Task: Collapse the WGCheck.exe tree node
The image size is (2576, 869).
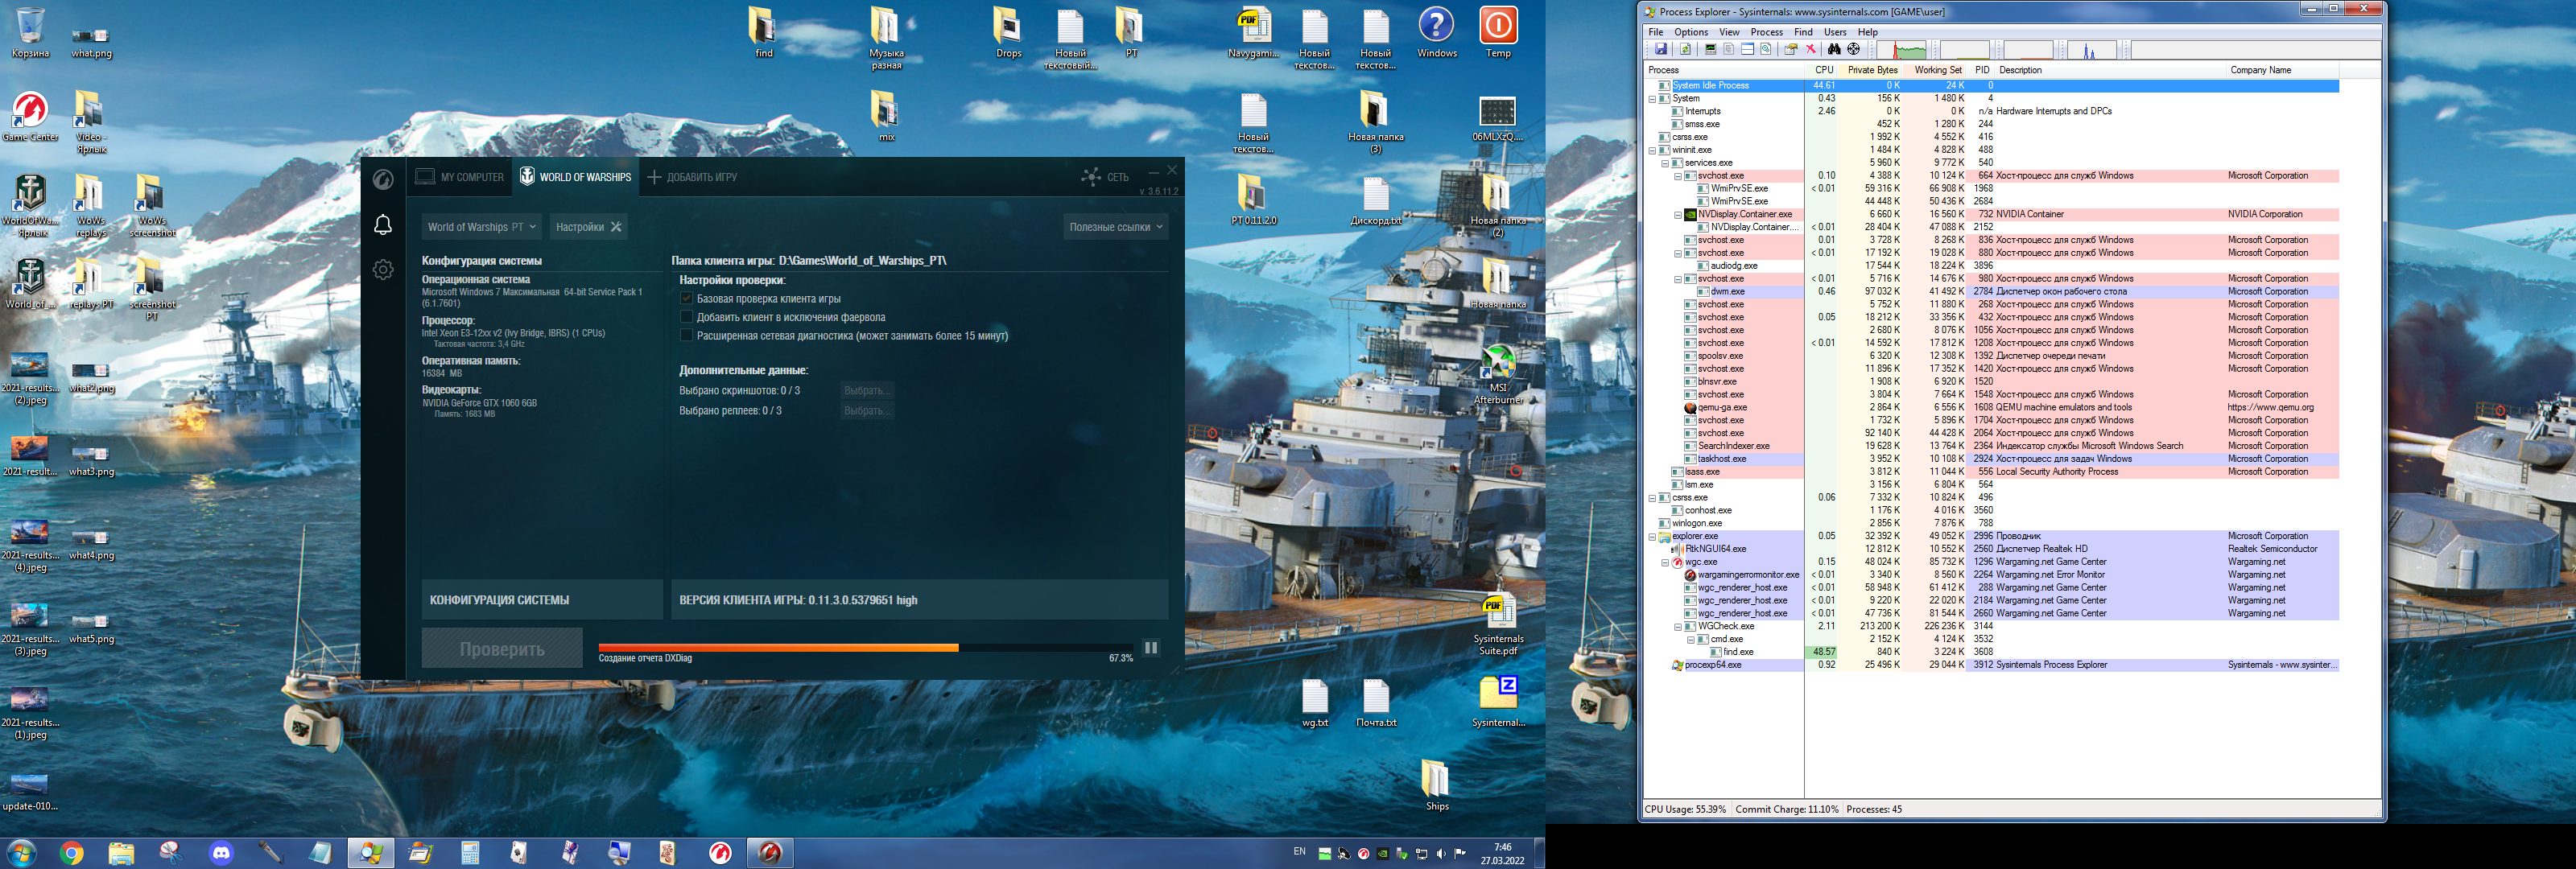Action: pyautogui.click(x=1678, y=627)
